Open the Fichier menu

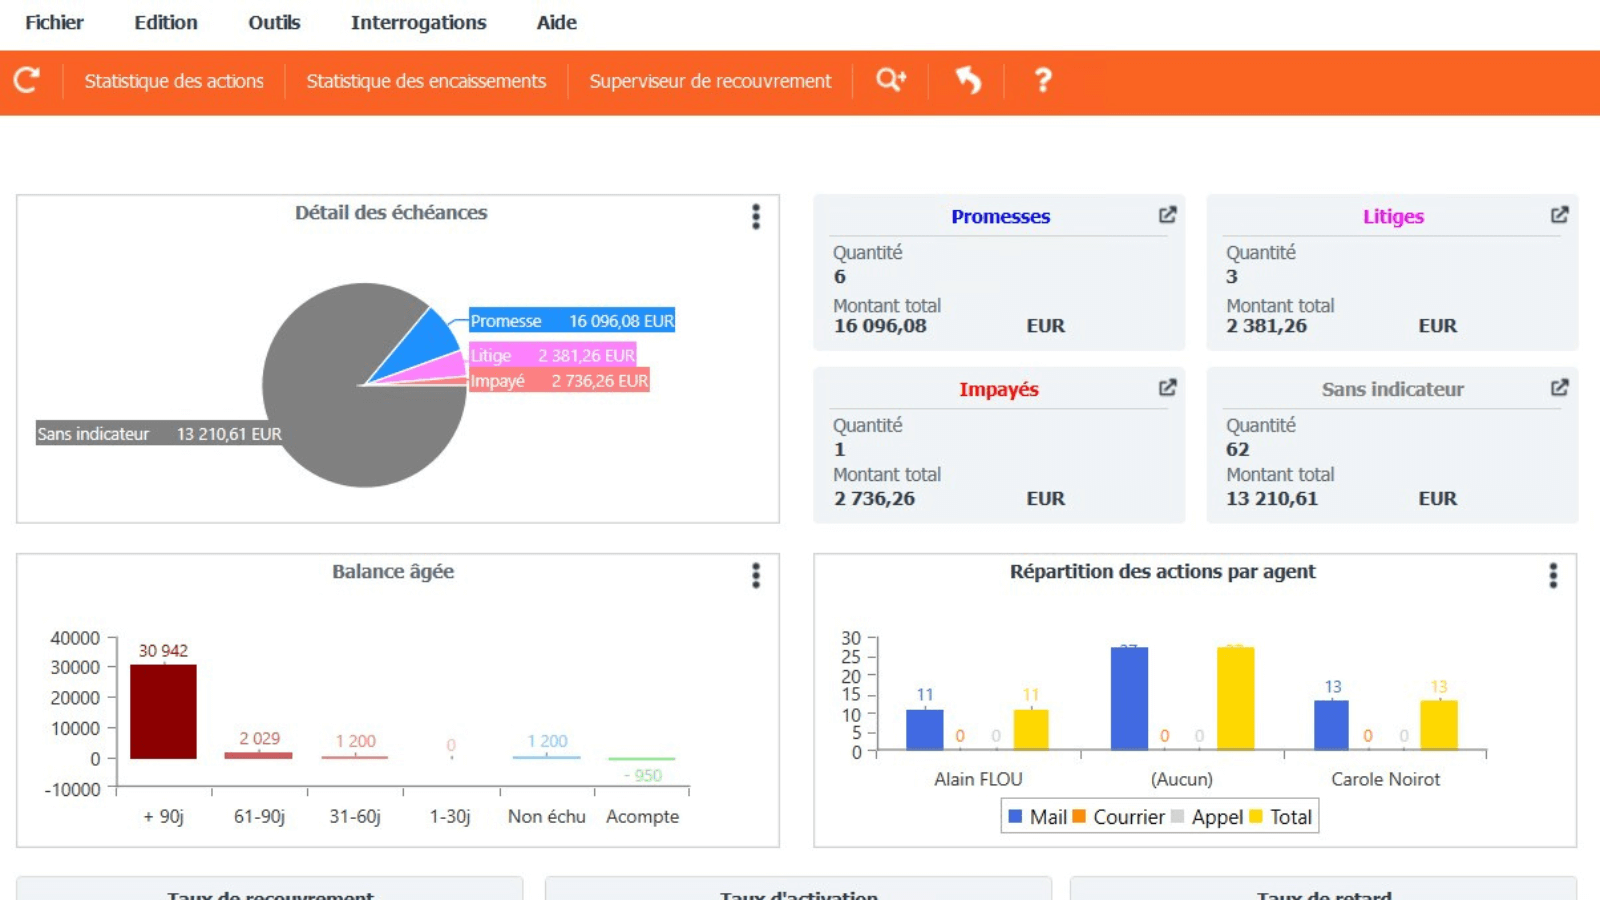[54, 22]
